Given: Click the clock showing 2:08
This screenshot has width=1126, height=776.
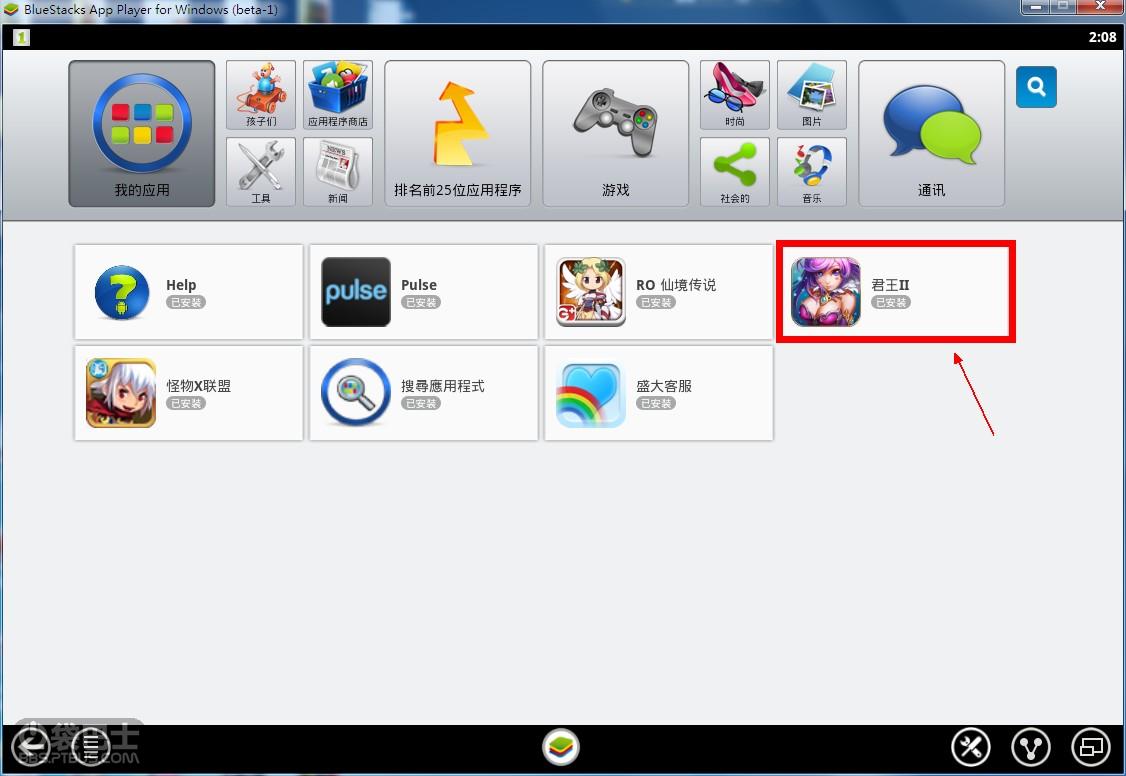Looking at the screenshot, I should [x=1102, y=37].
